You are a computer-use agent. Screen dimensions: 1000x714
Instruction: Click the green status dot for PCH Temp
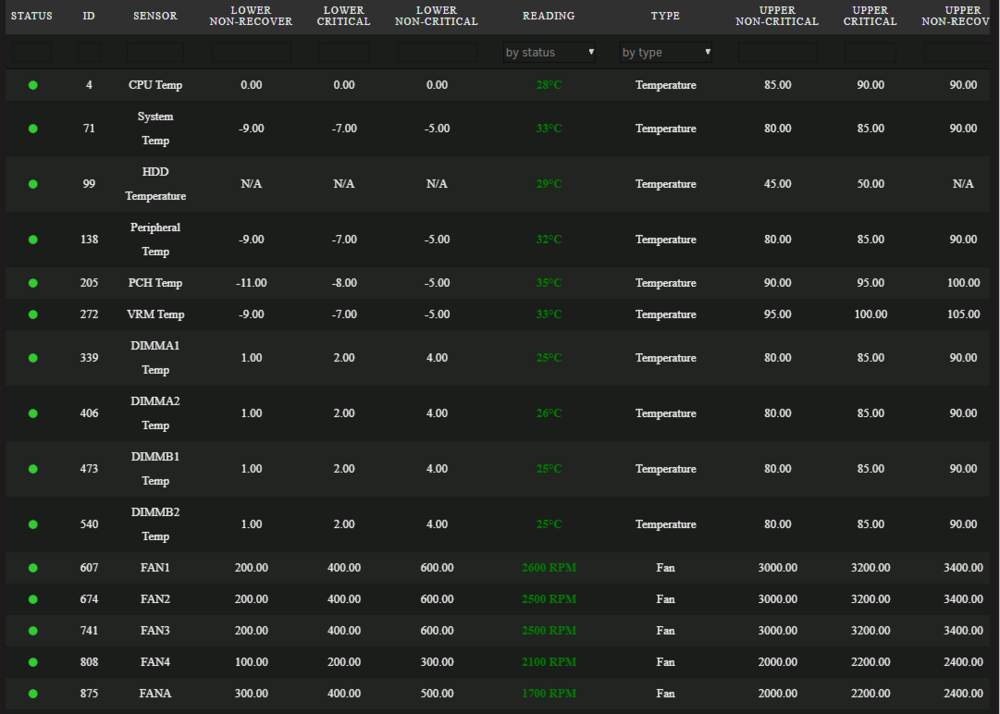pos(33,282)
